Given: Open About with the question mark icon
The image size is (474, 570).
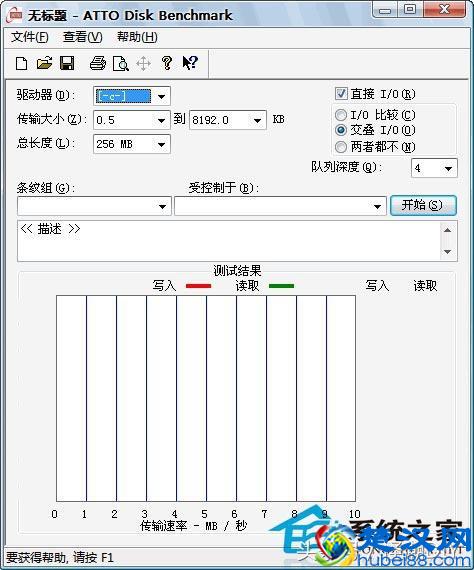Looking at the screenshot, I should (167, 63).
